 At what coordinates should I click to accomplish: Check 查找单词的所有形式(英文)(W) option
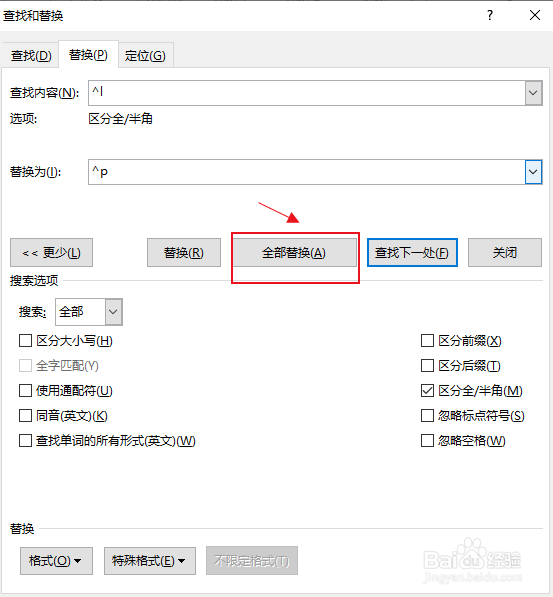pos(26,441)
